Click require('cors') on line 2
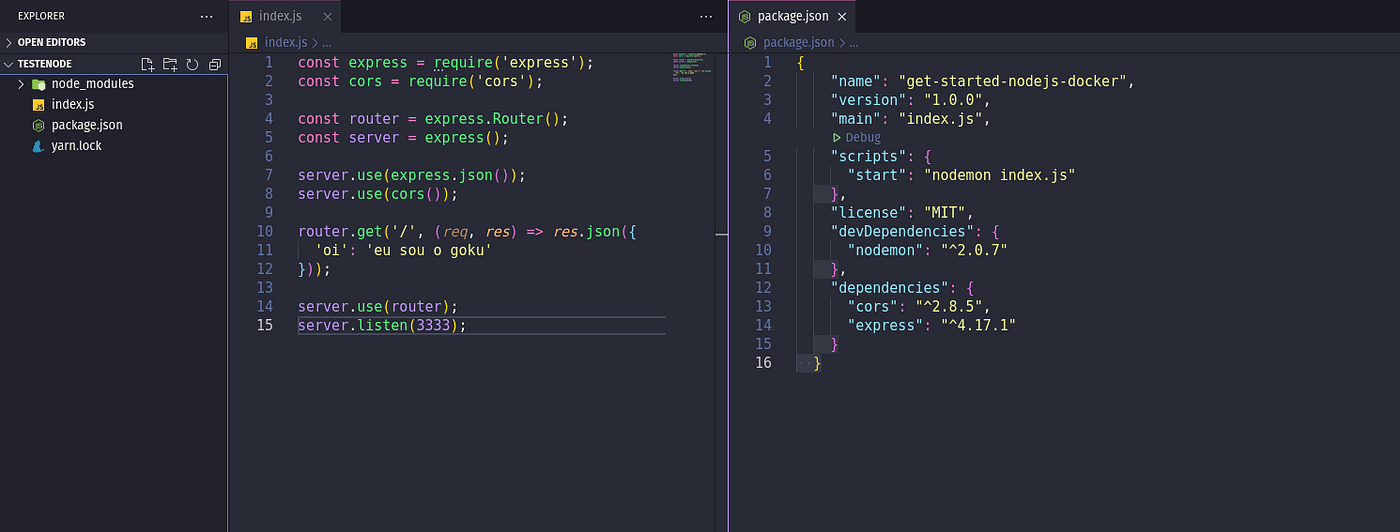The width and height of the screenshot is (1400, 532). [471, 81]
